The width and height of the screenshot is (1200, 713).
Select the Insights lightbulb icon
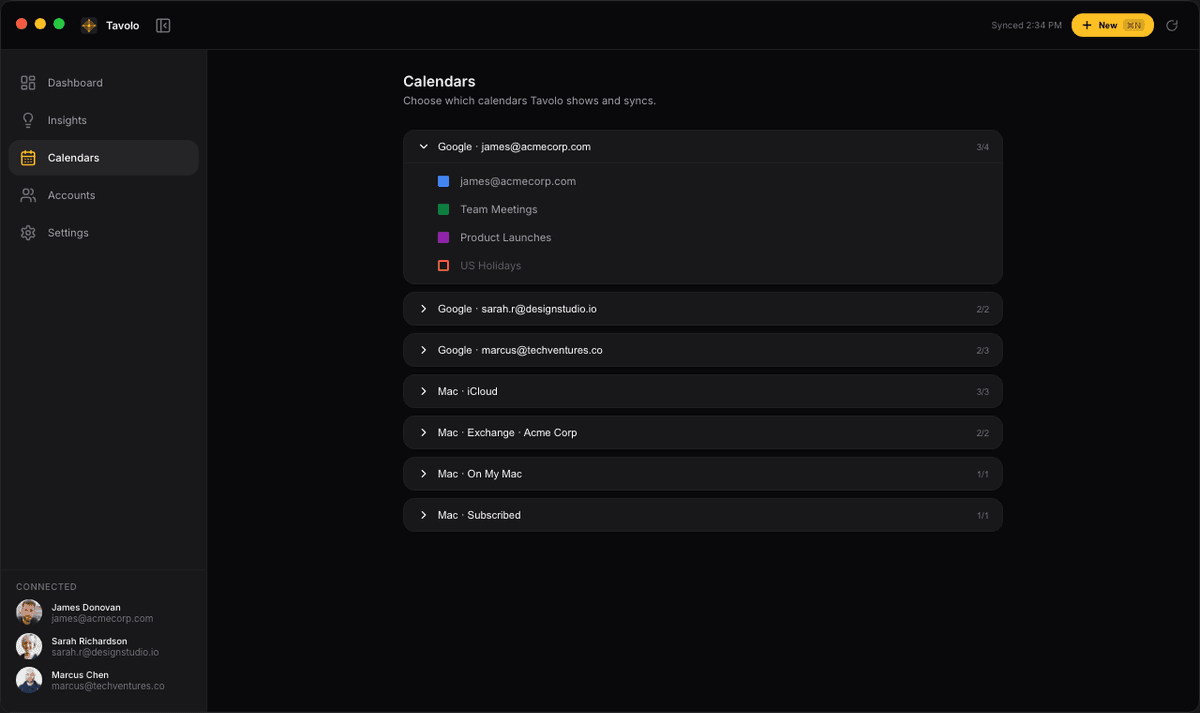click(x=28, y=120)
